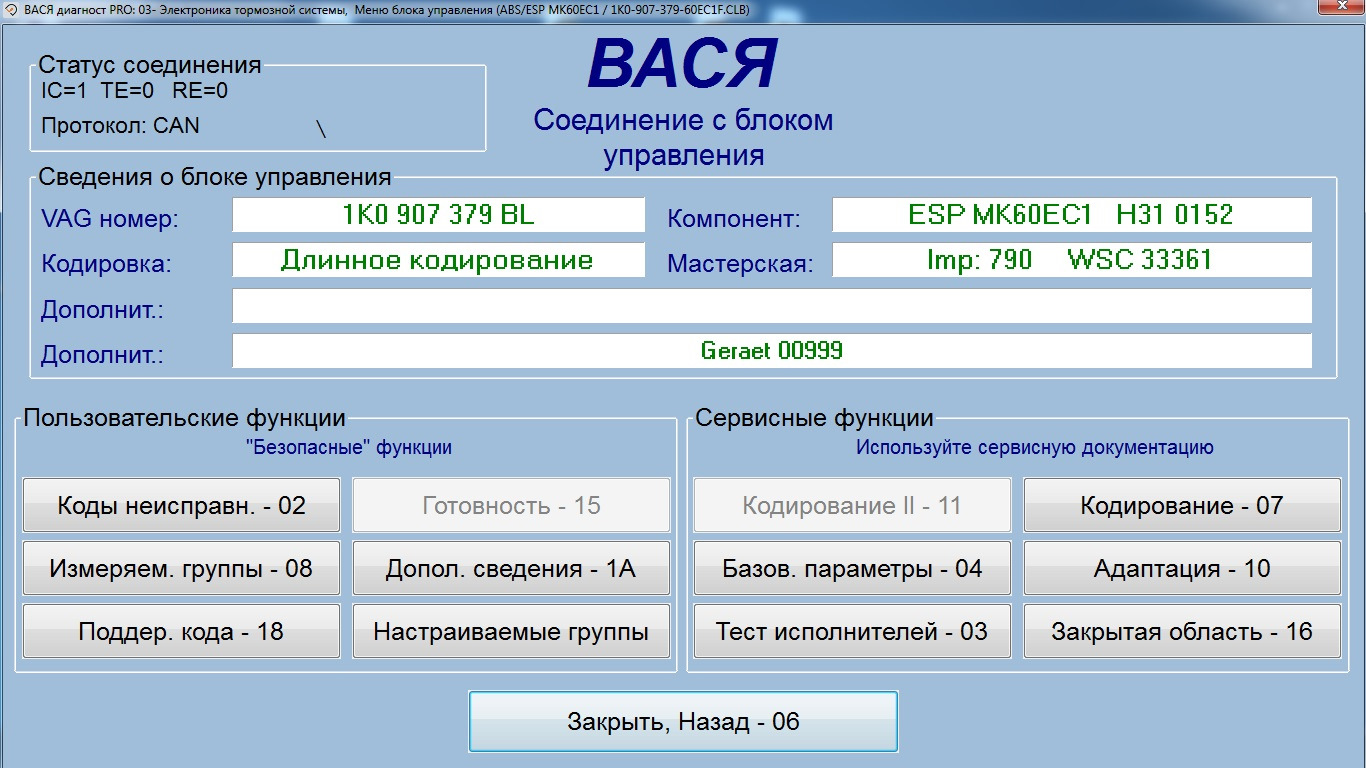The height and width of the screenshot is (768, 1366).
Task: Run 'Тест исполнителей - 03' output test
Action: pyautogui.click(x=852, y=631)
